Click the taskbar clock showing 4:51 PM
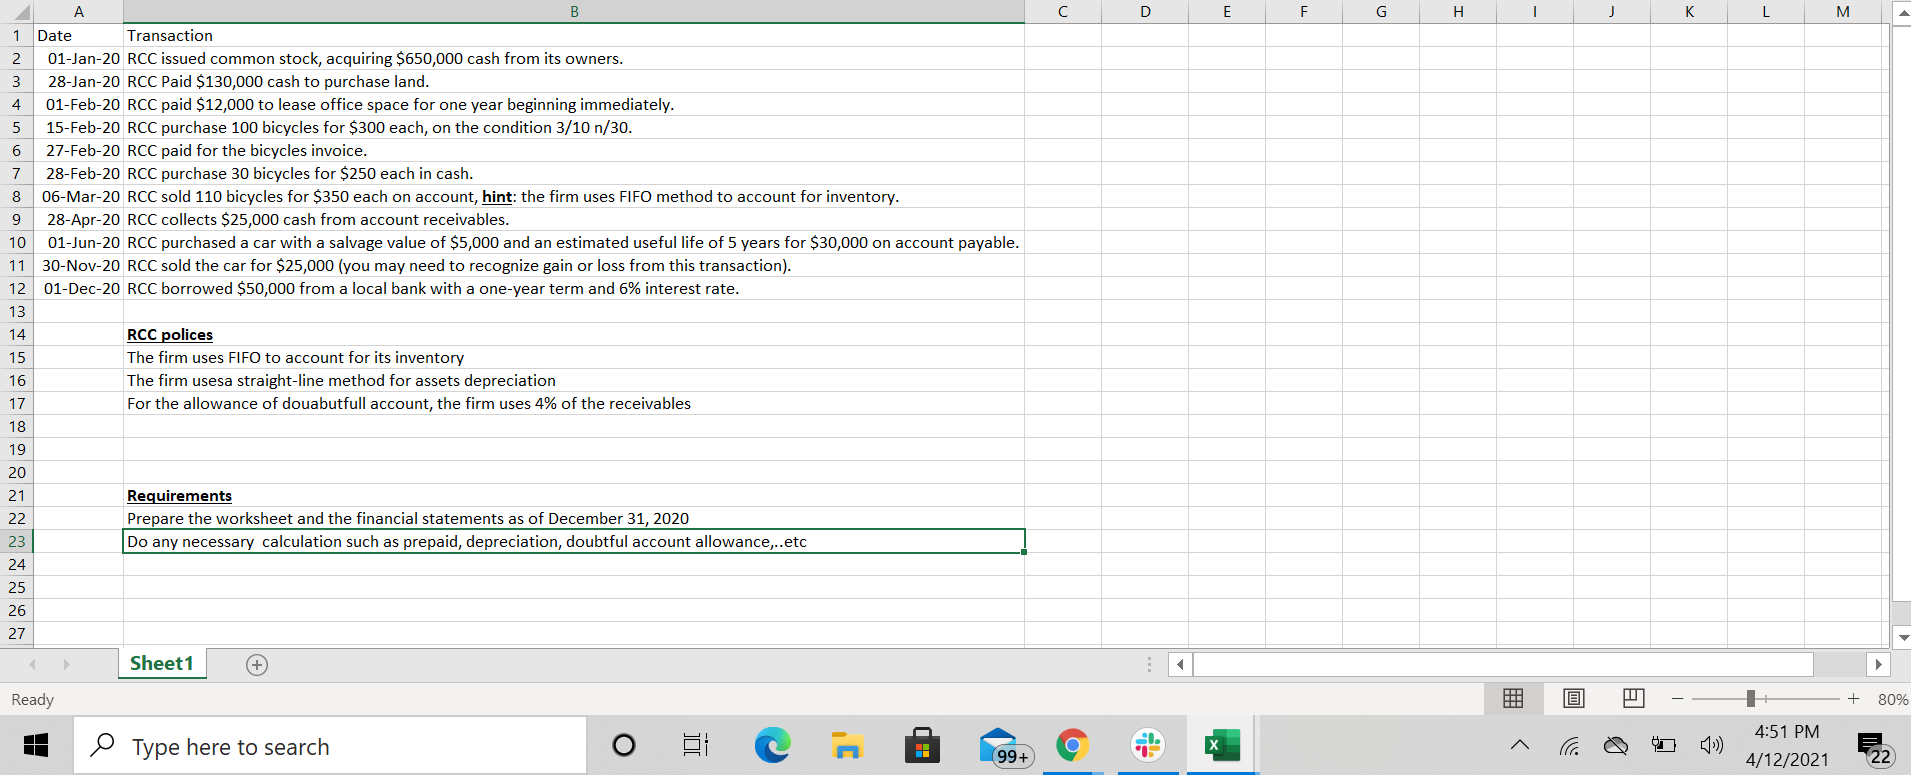The width and height of the screenshot is (1911, 775). 1787,746
